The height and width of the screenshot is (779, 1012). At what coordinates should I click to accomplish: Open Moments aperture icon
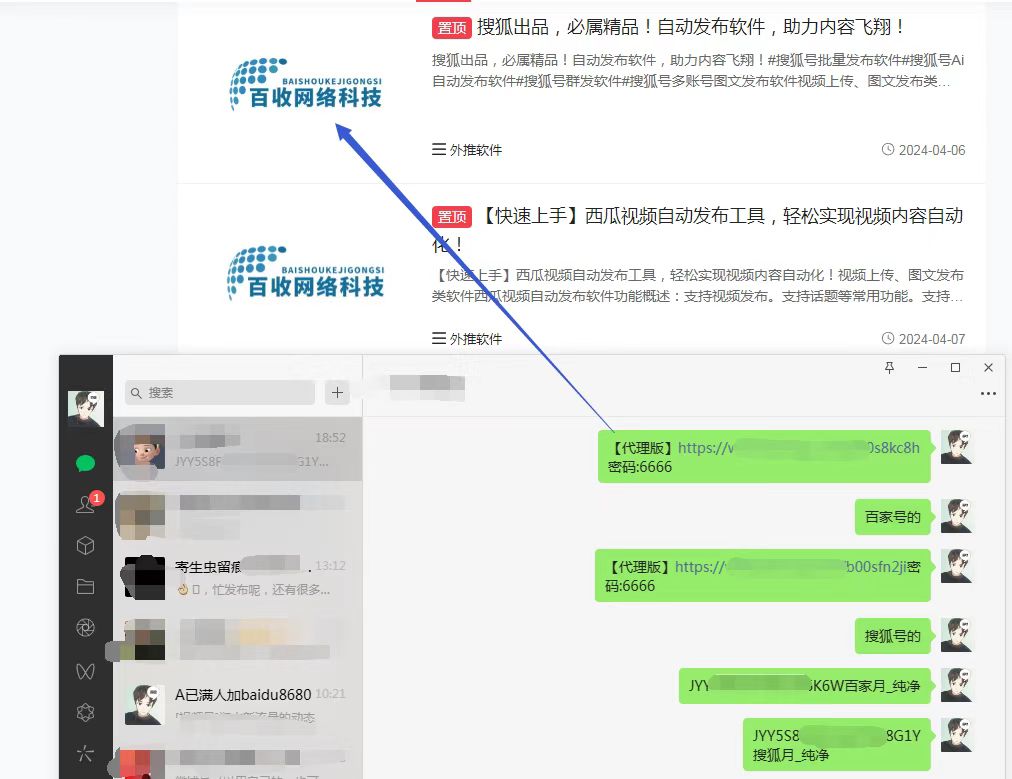click(85, 627)
